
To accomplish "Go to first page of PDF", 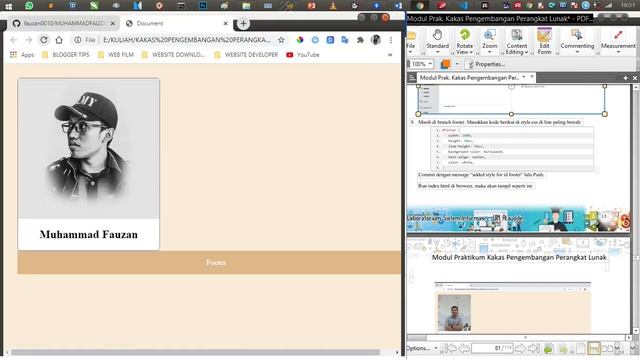I will [x=451, y=348].
